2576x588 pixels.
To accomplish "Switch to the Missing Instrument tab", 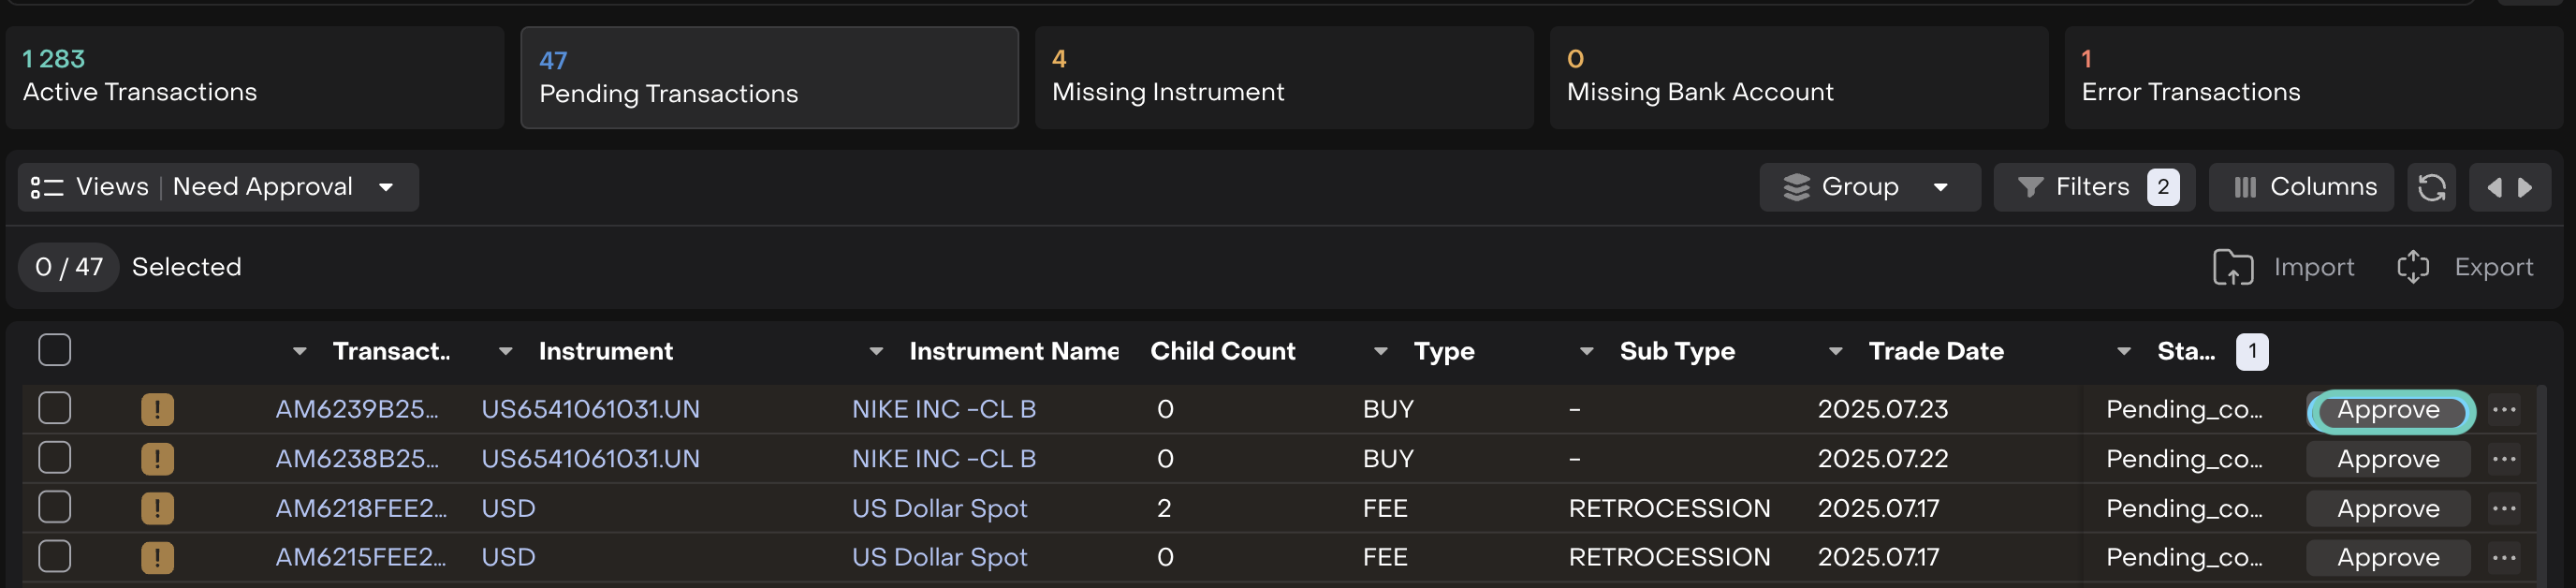I will click(1283, 77).
